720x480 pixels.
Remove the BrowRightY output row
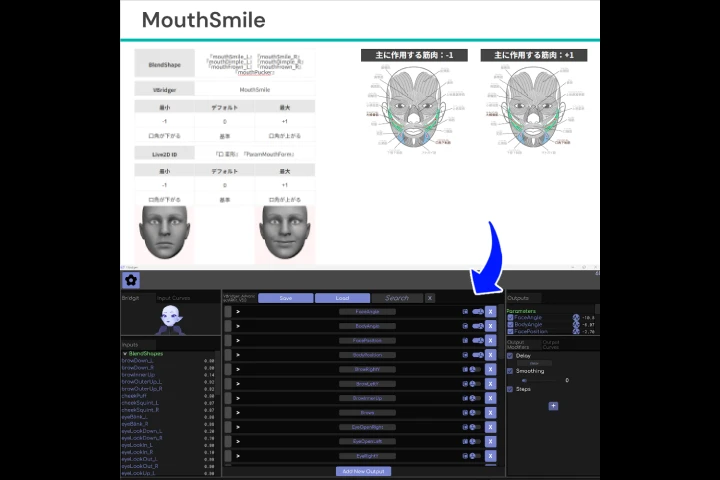point(490,369)
